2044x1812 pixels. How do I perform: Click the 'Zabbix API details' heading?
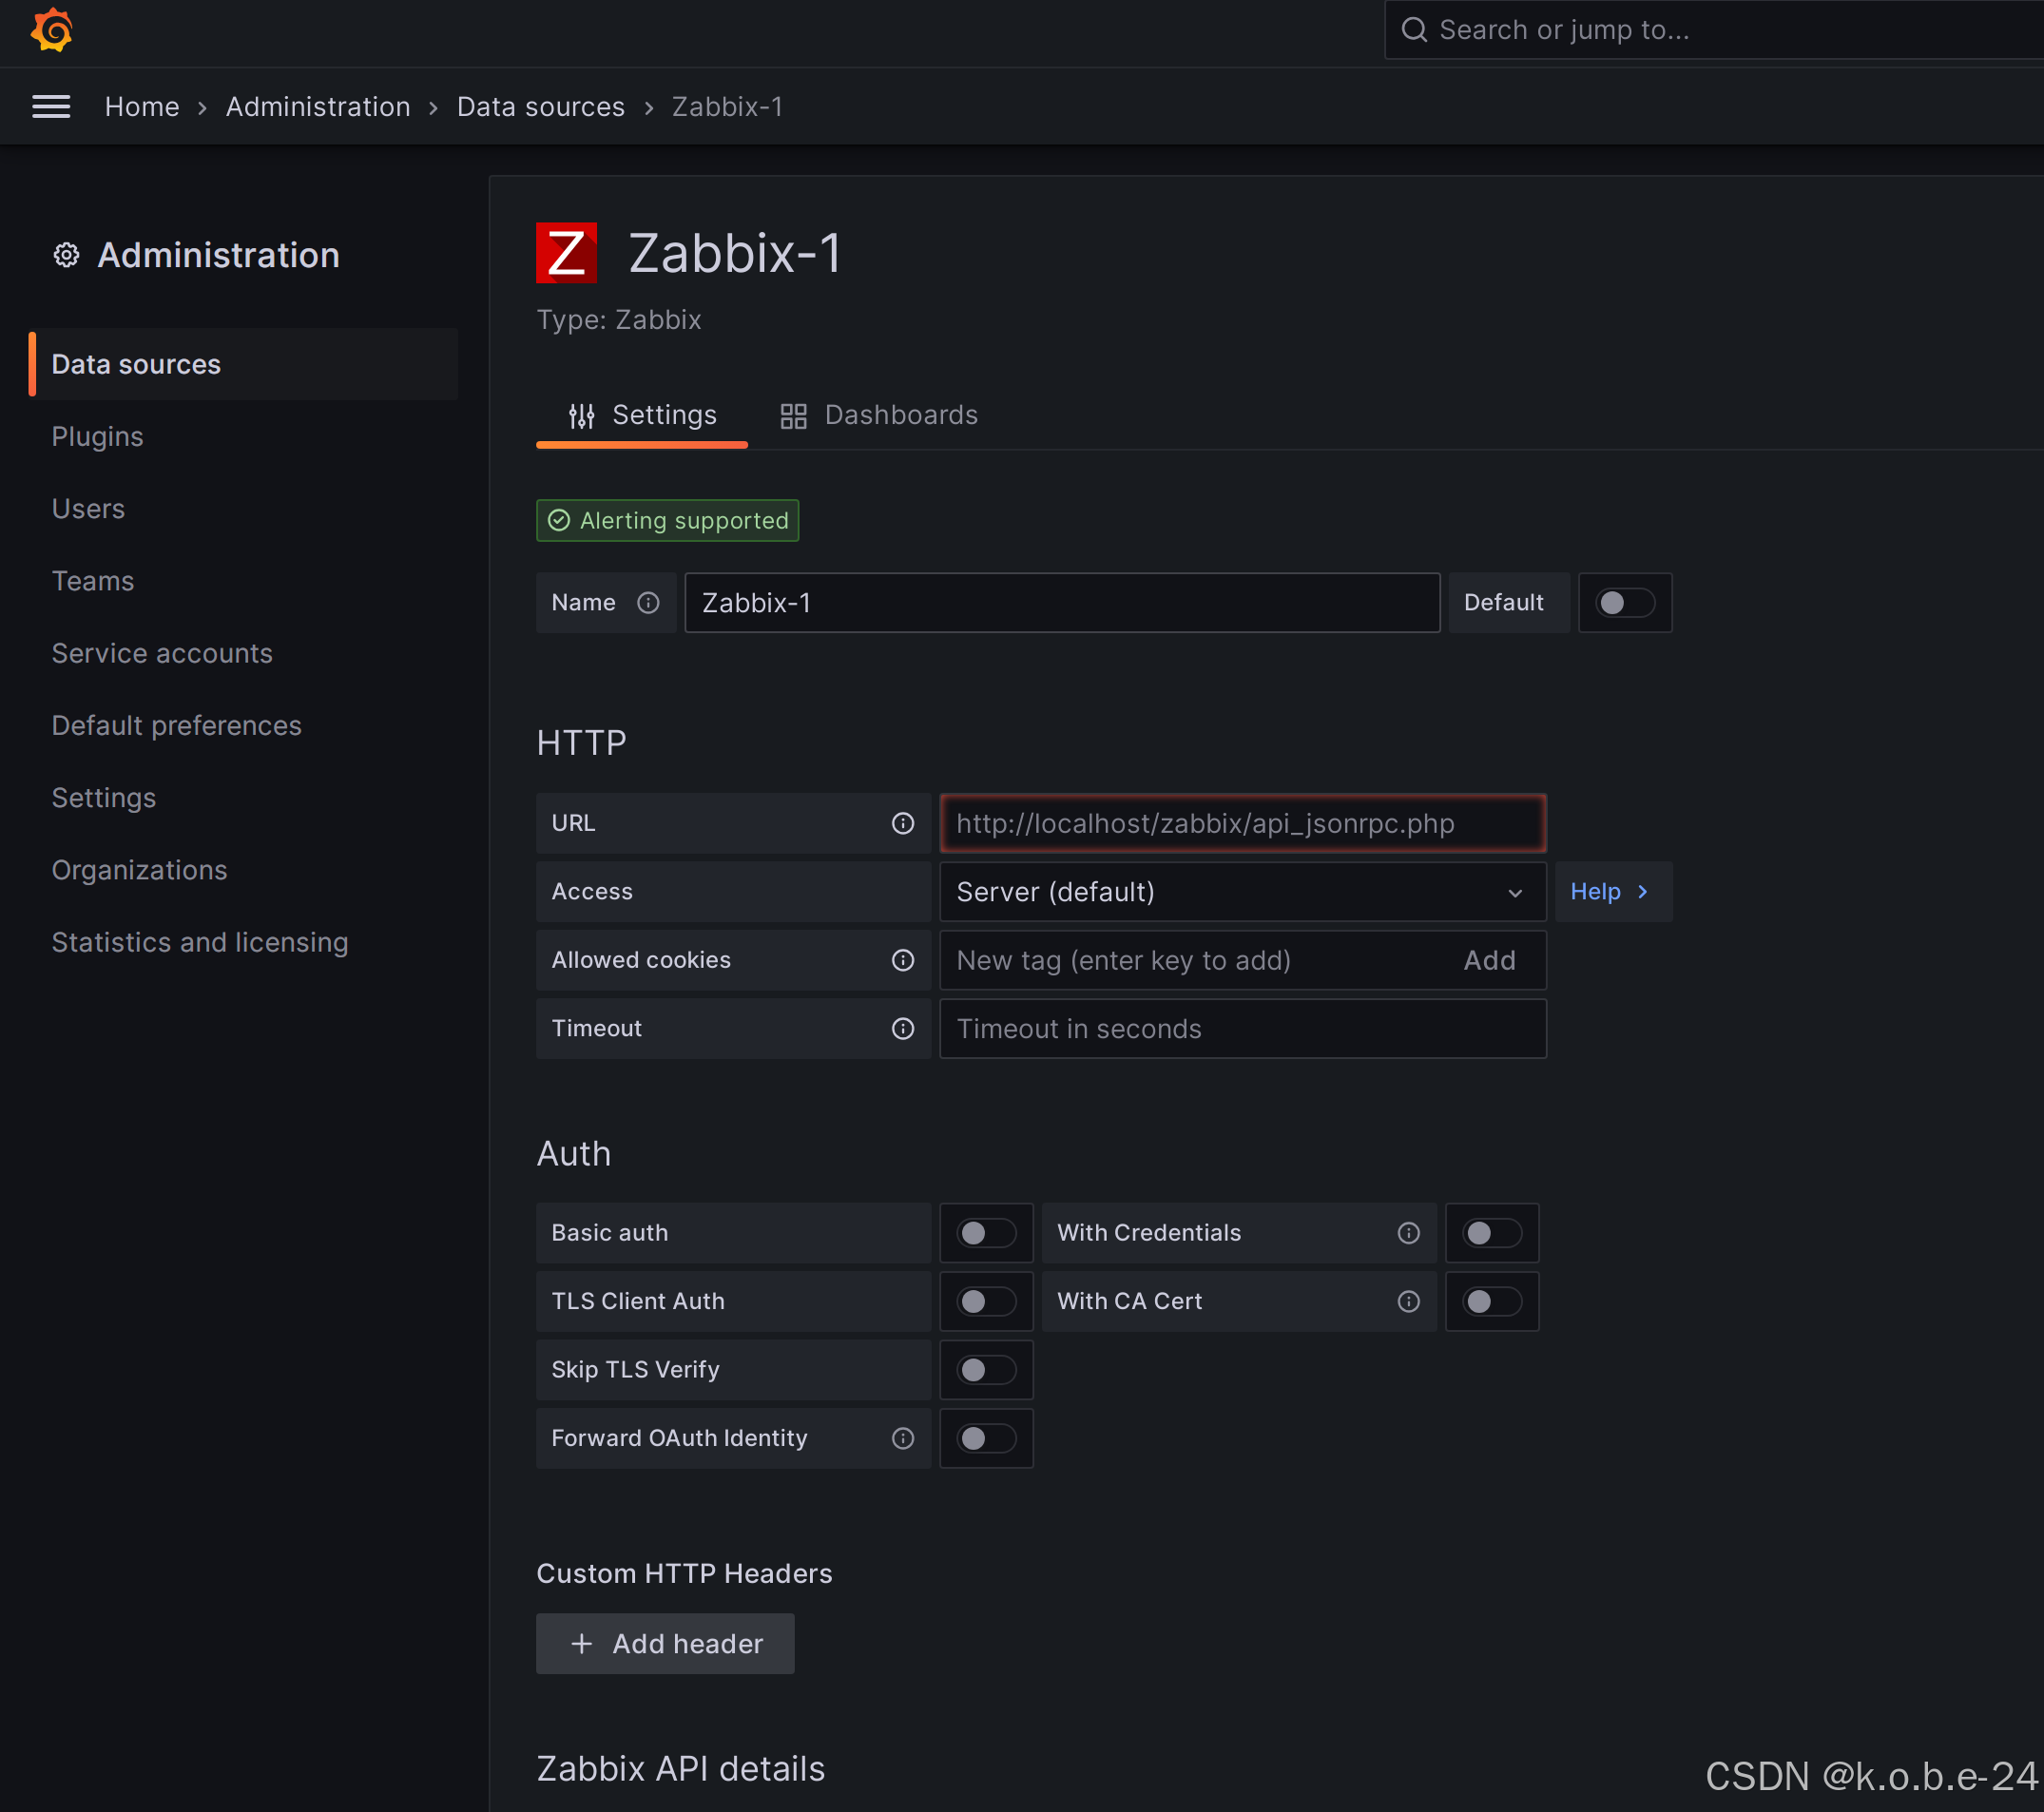[x=681, y=1769]
